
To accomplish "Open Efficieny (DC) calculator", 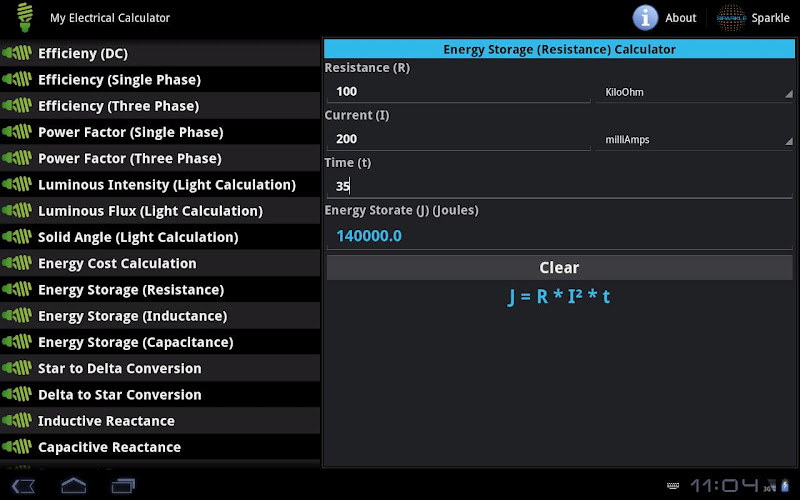I will click(160, 53).
